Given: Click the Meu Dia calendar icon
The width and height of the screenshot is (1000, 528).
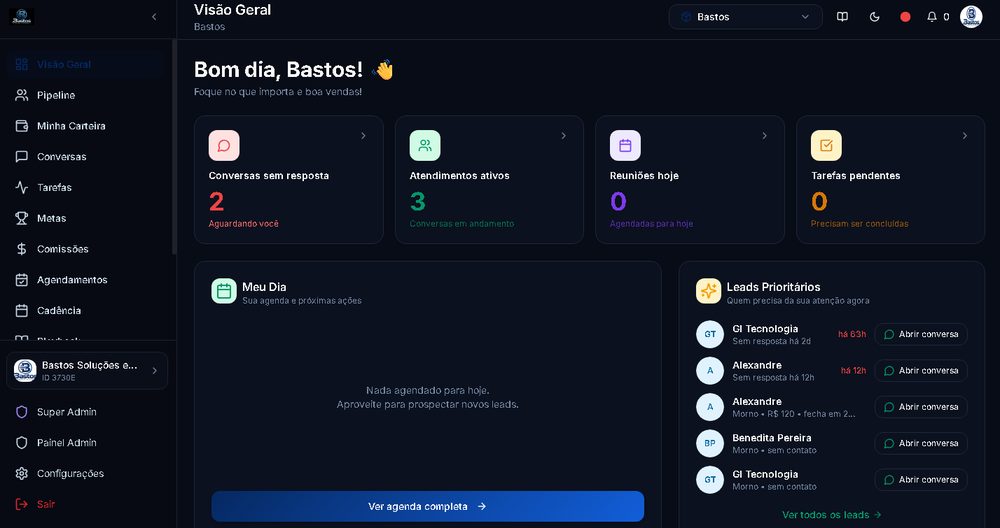Looking at the screenshot, I should tap(224, 291).
